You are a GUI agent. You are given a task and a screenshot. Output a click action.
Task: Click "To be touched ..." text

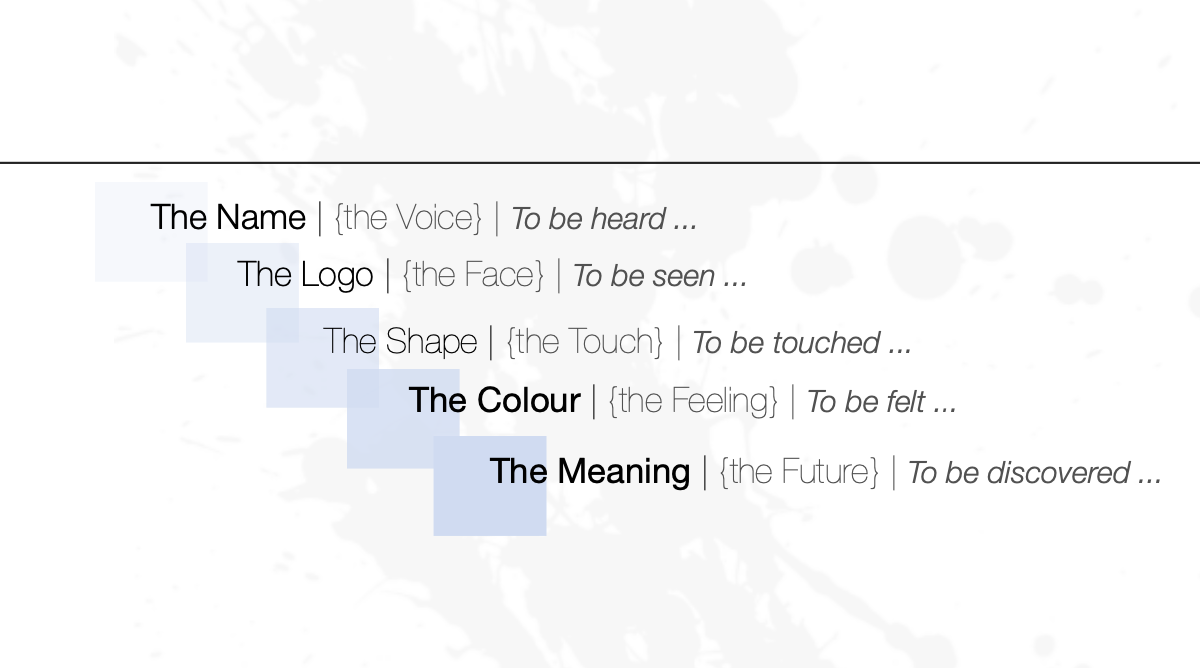tap(802, 343)
